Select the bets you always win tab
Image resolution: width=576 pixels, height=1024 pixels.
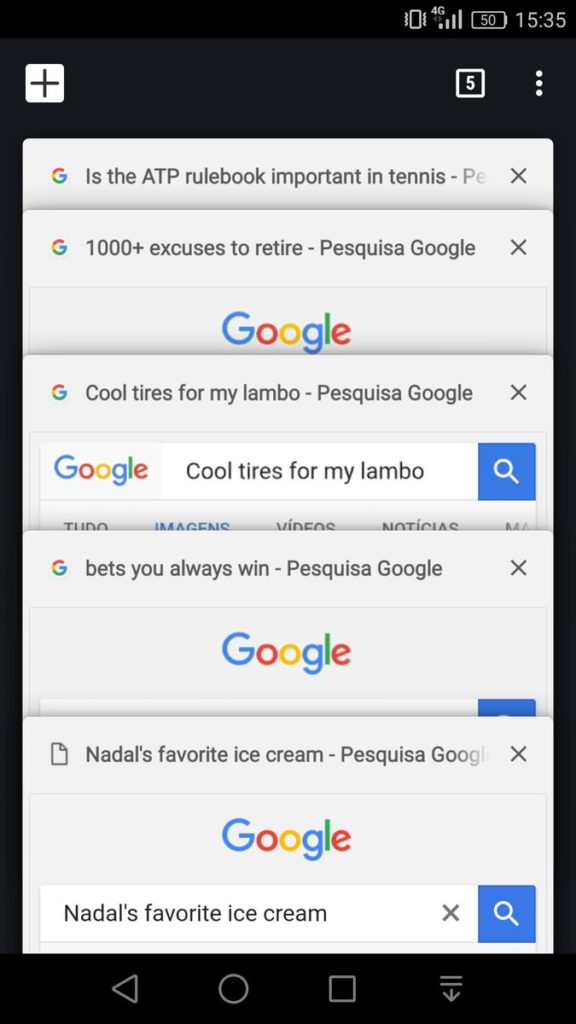point(264,569)
